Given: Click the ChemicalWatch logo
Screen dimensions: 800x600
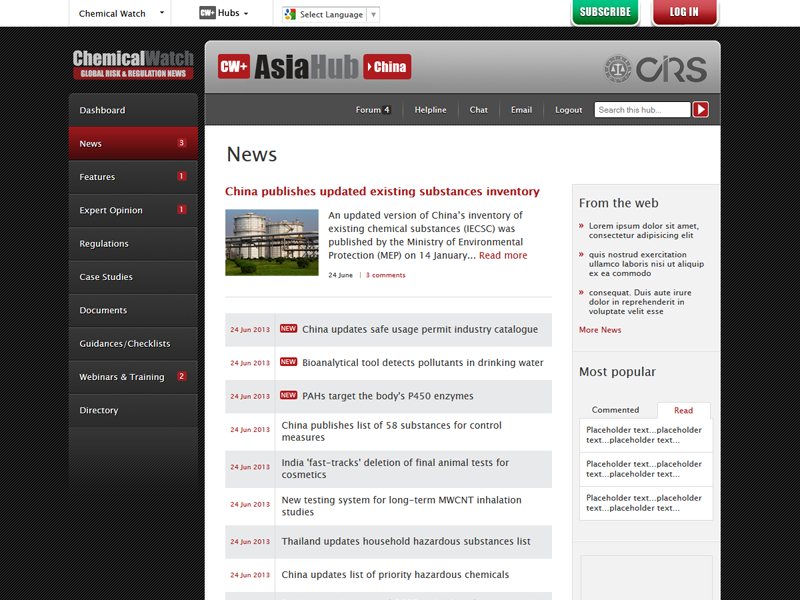Looking at the screenshot, I should (x=133, y=65).
